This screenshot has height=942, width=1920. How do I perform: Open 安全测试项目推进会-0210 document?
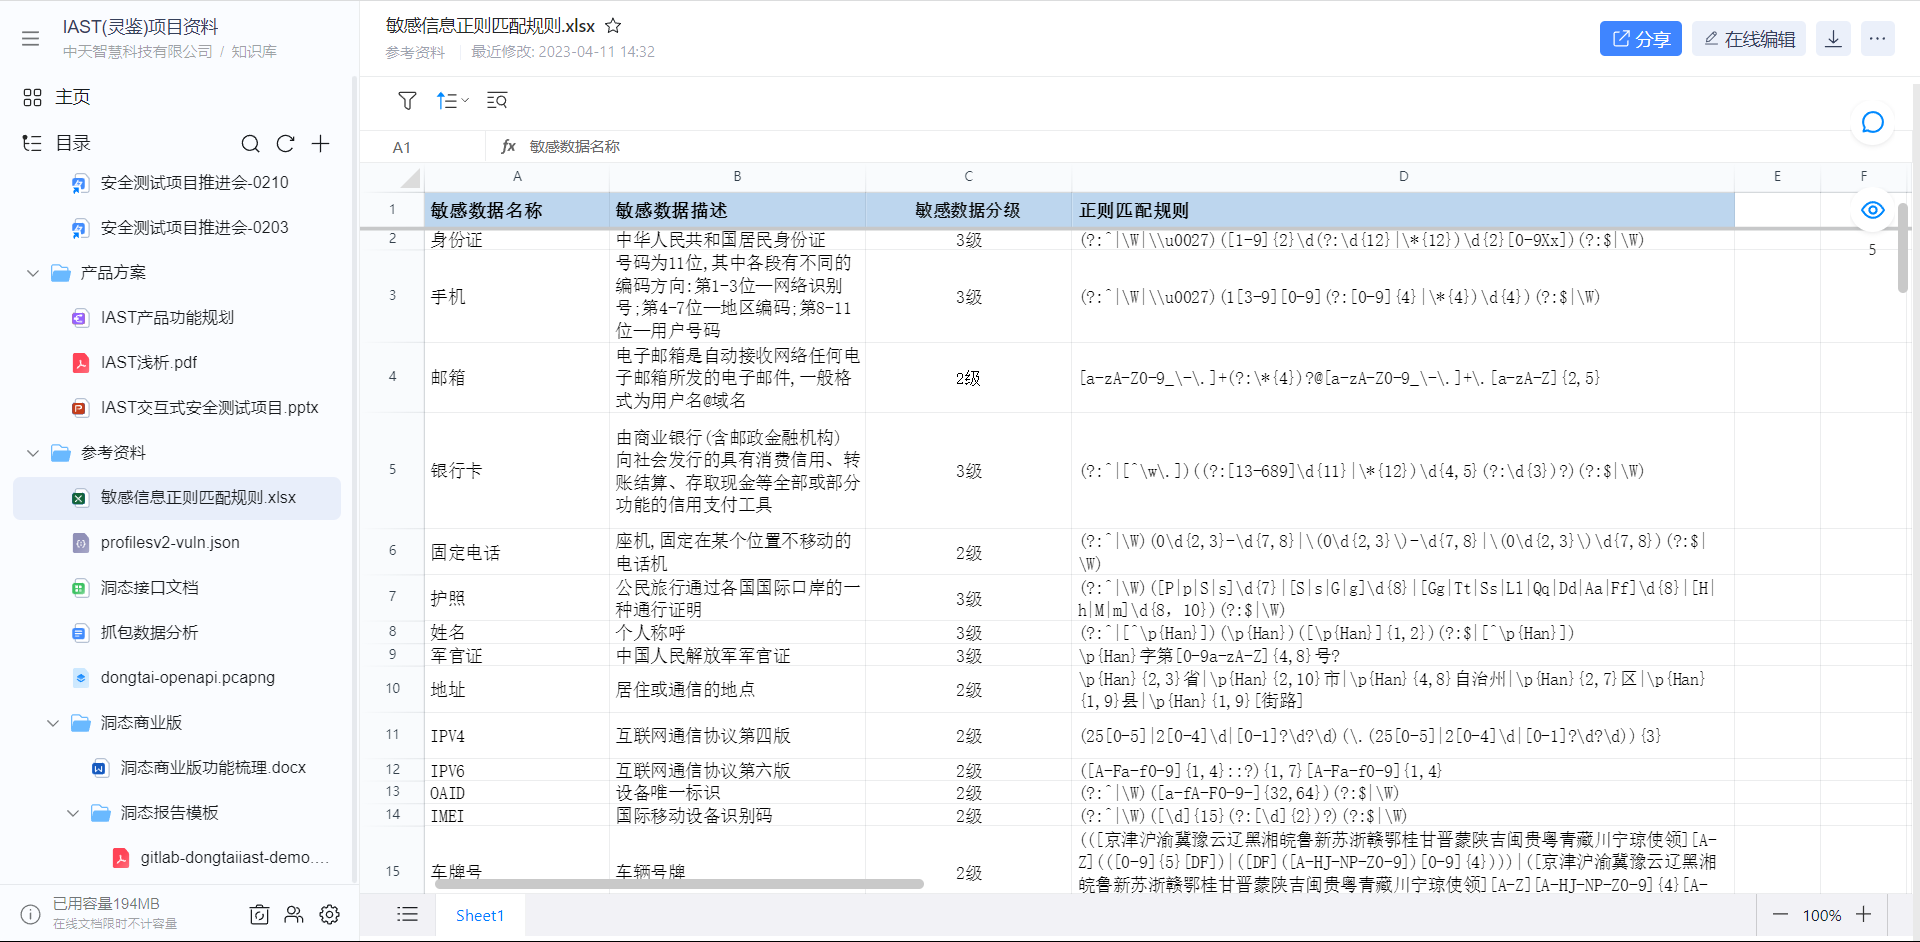[194, 183]
